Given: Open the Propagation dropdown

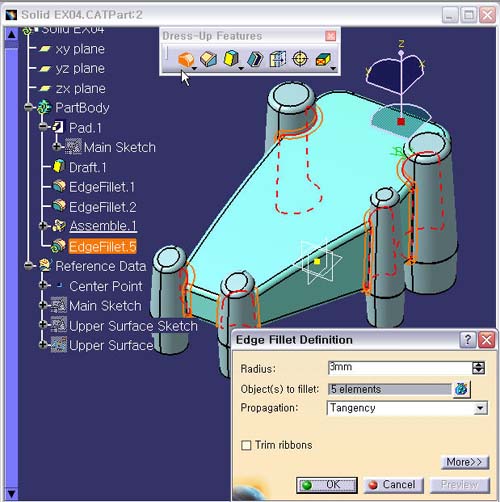Looking at the screenshot, I should pos(480,408).
